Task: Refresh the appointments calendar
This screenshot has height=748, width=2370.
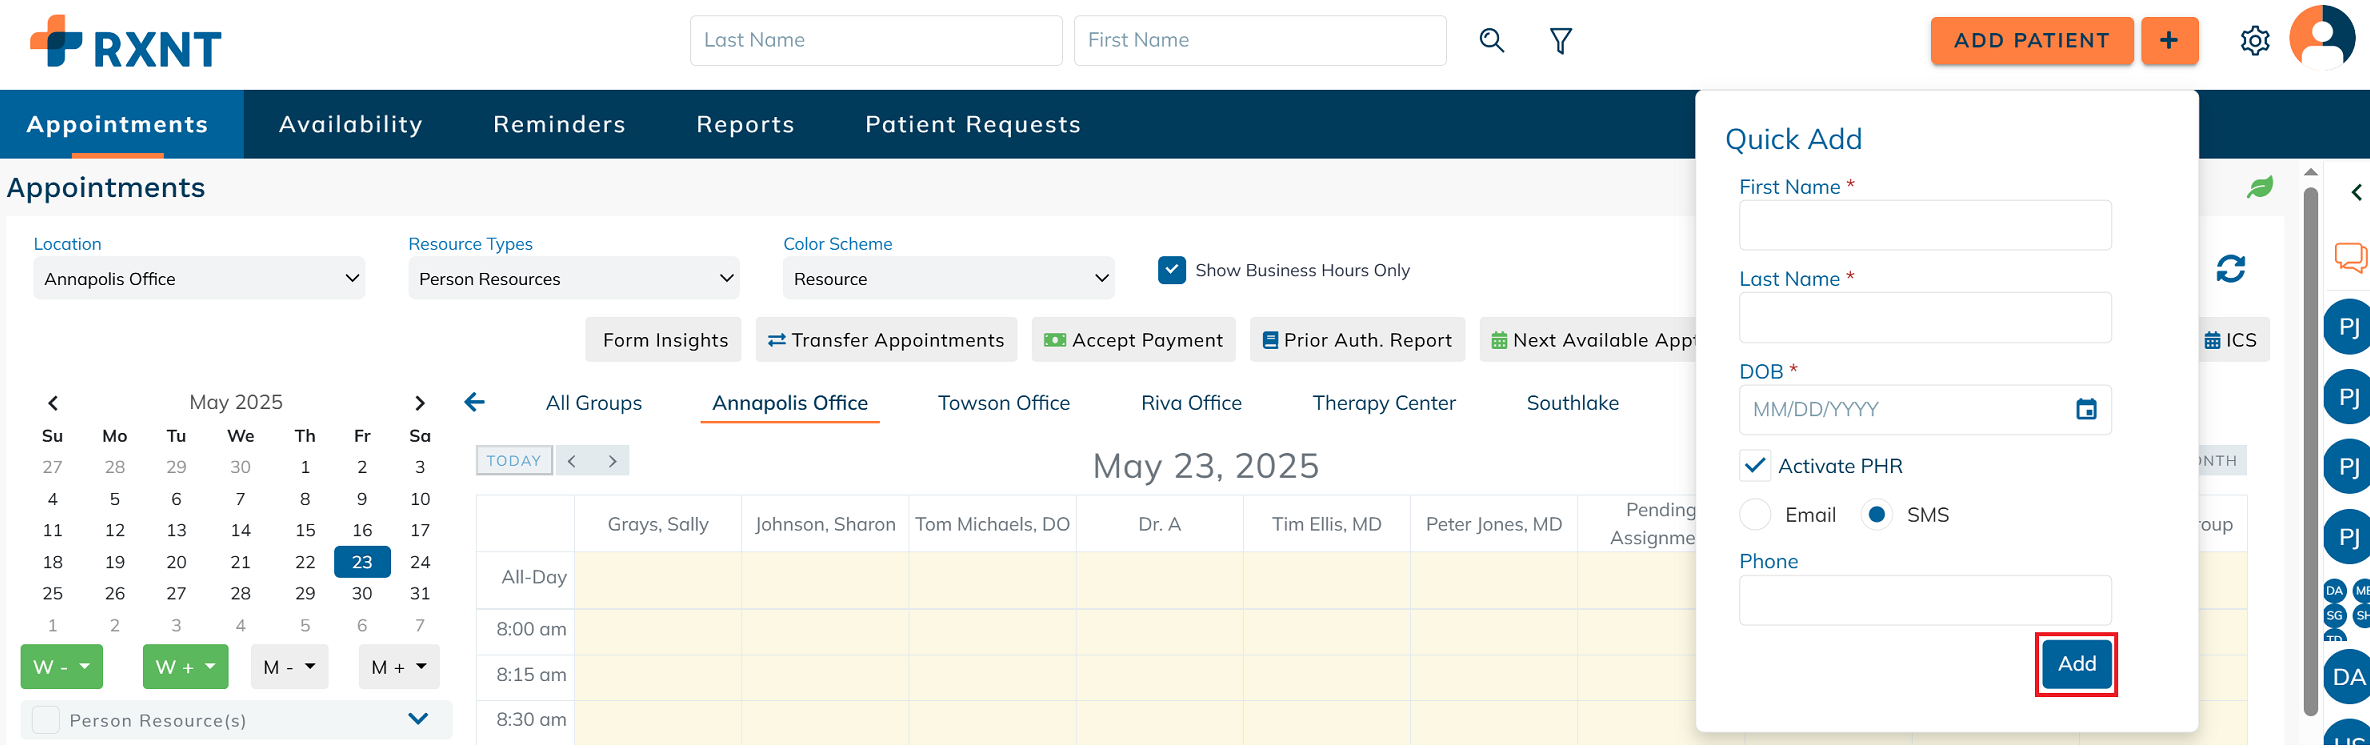Action: (2230, 269)
